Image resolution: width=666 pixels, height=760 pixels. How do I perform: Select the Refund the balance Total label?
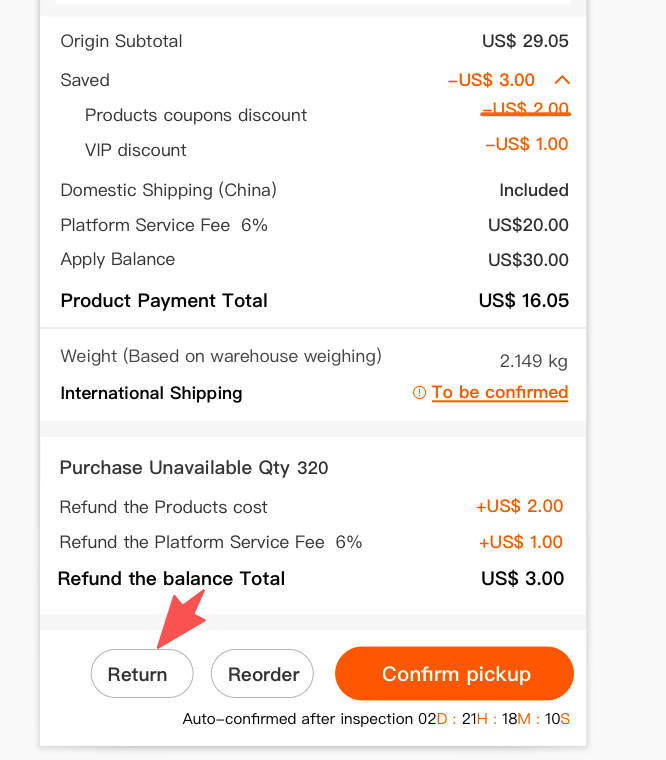point(171,578)
